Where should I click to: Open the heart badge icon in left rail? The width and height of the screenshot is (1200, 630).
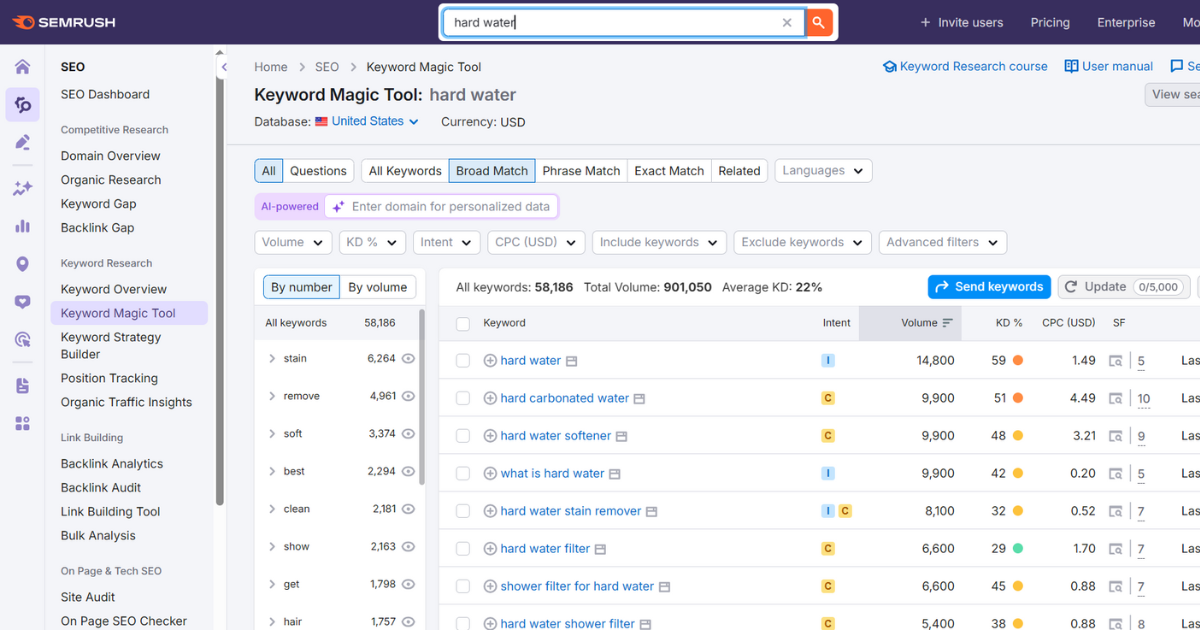coord(22,302)
